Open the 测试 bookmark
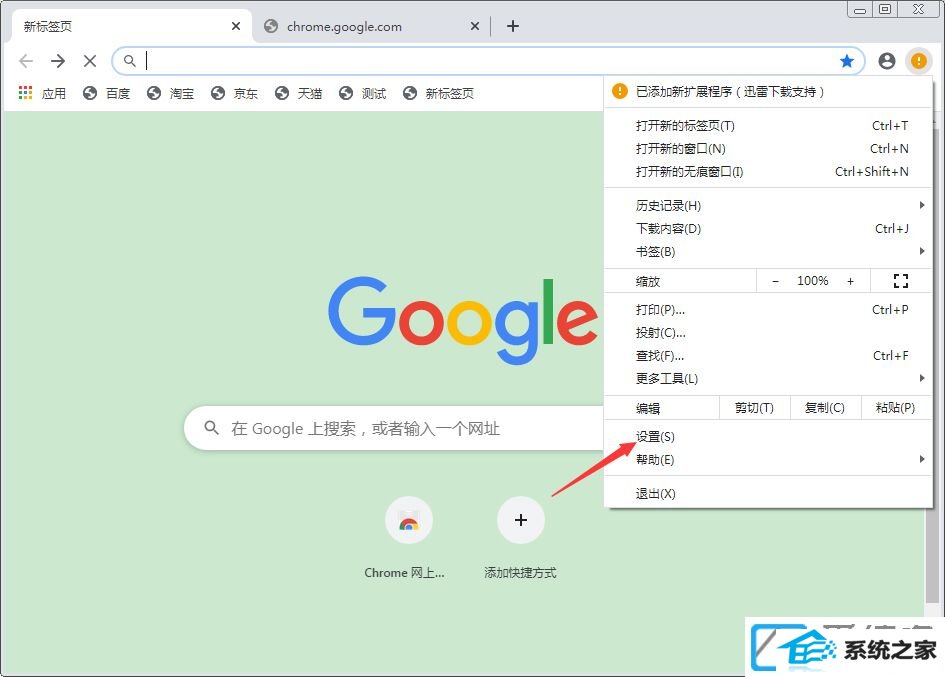Screen dimensions: 945x677 coord(362,93)
